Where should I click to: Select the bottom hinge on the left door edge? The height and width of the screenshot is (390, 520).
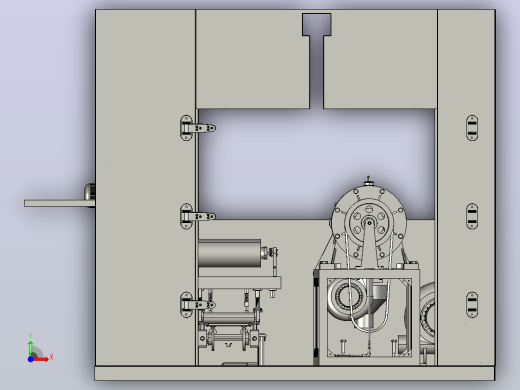[198, 305]
